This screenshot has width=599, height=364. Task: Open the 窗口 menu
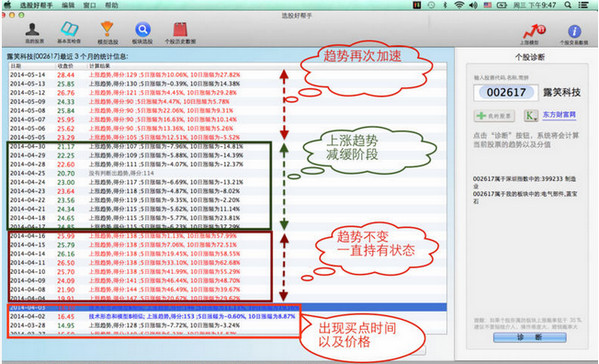pyautogui.click(x=90, y=5)
